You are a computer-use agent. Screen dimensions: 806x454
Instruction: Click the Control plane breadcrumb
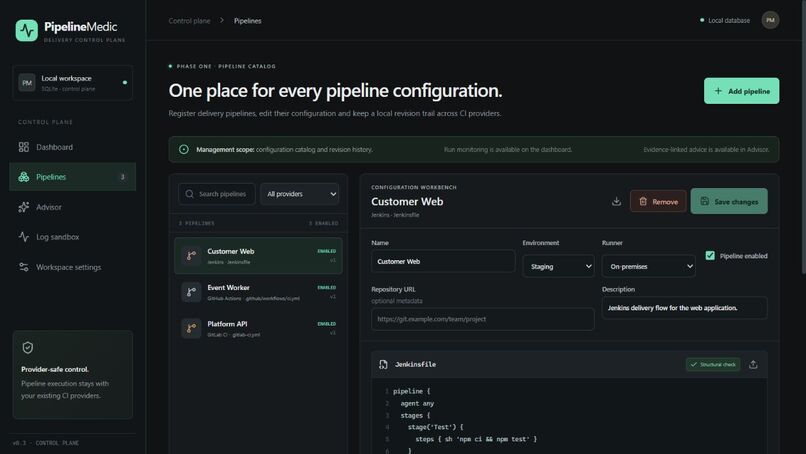click(190, 21)
